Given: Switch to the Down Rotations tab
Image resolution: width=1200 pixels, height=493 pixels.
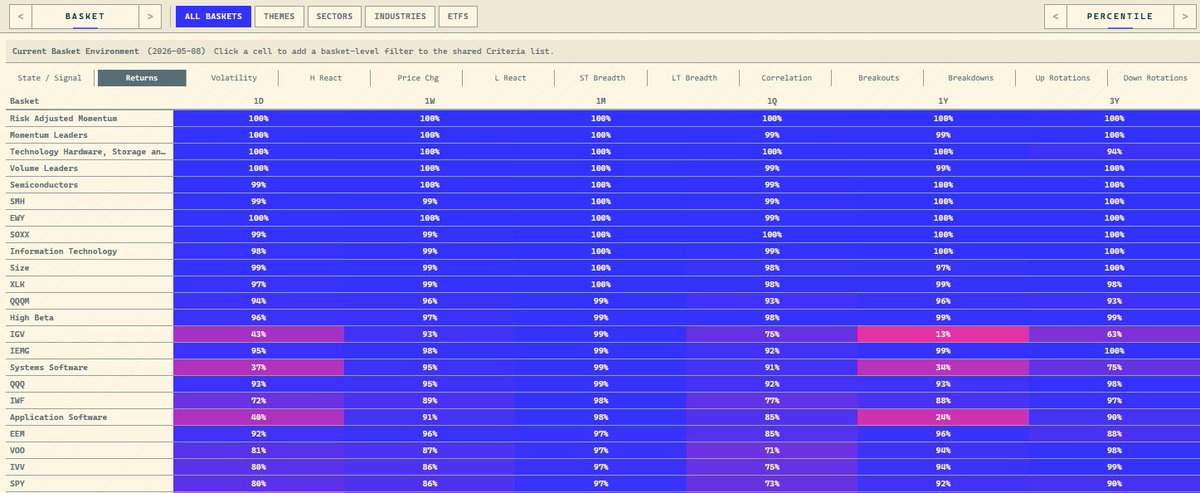Looking at the screenshot, I should 1155,78.
